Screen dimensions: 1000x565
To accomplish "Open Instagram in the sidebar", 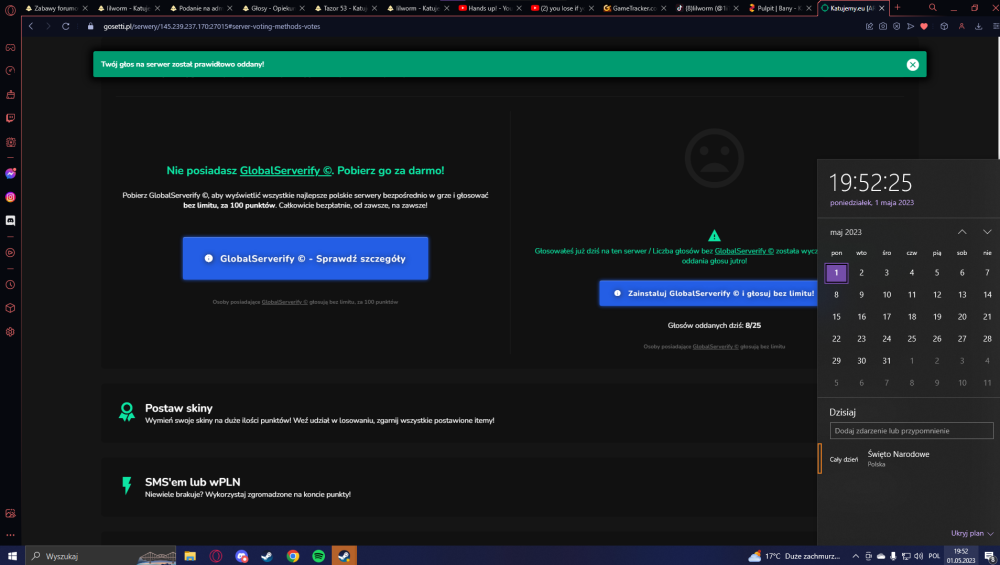I will click(10, 197).
